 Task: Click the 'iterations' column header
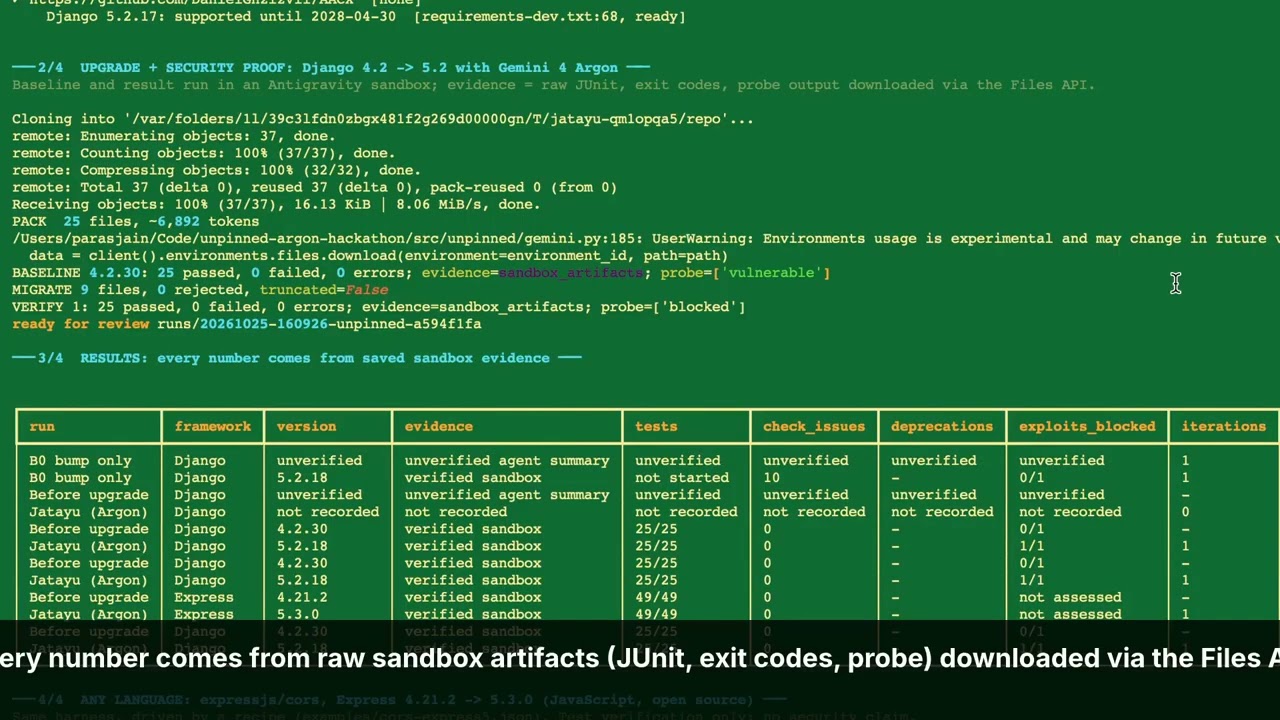(x=1224, y=426)
